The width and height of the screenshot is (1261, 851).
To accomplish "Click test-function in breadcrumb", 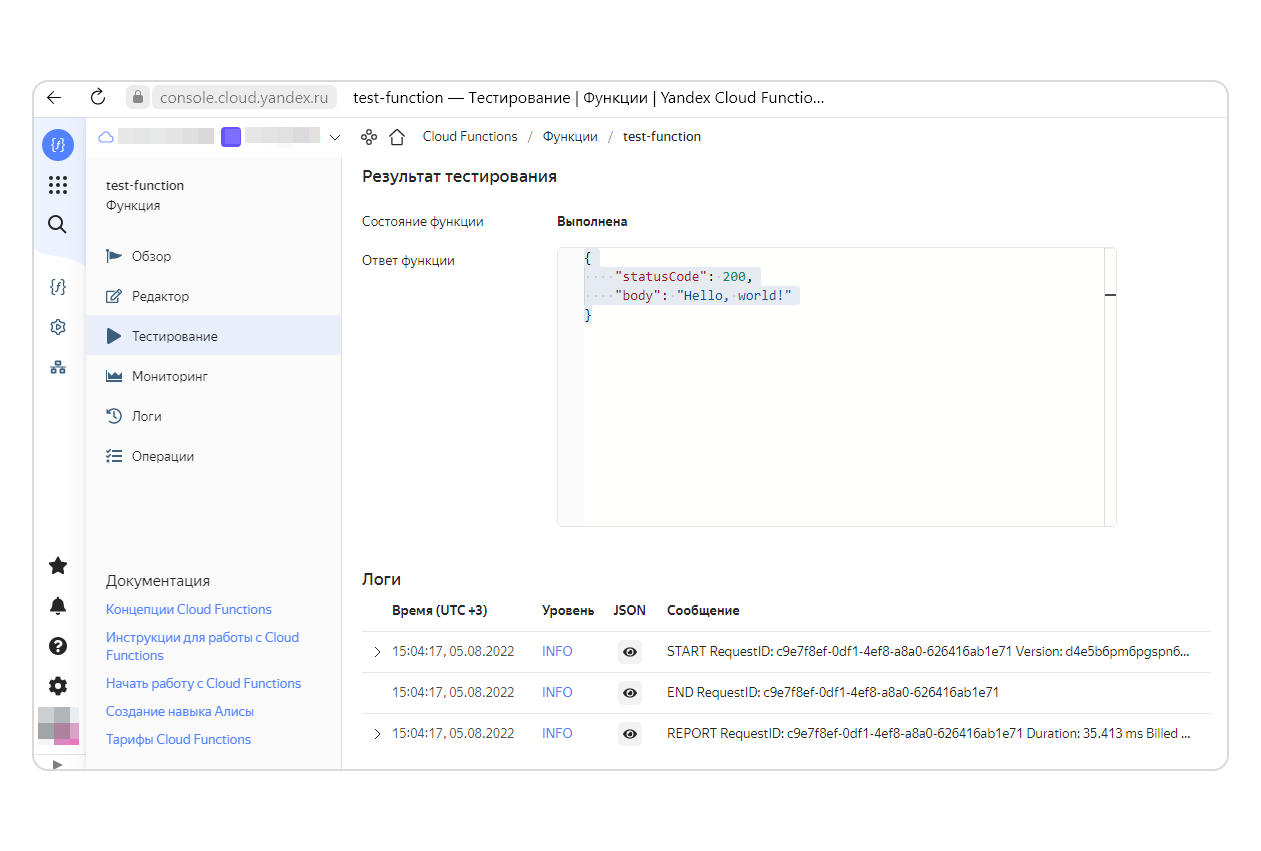I will click(662, 137).
